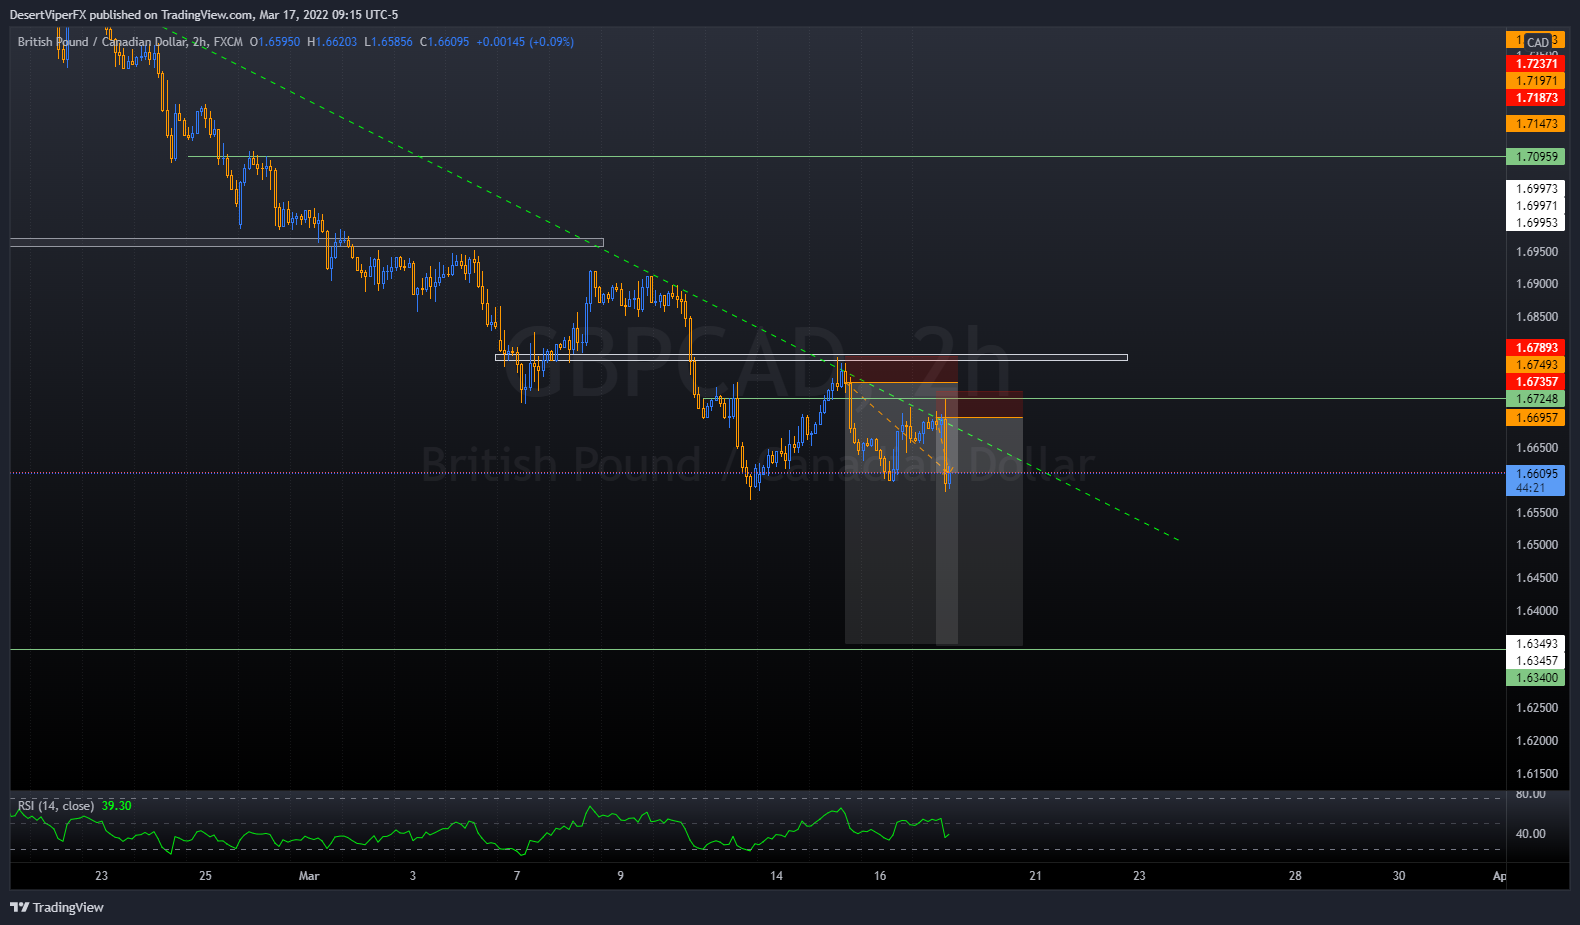Click the RSI 80.00 level label
1580x925 pixels.
(x=1530, y=794)
